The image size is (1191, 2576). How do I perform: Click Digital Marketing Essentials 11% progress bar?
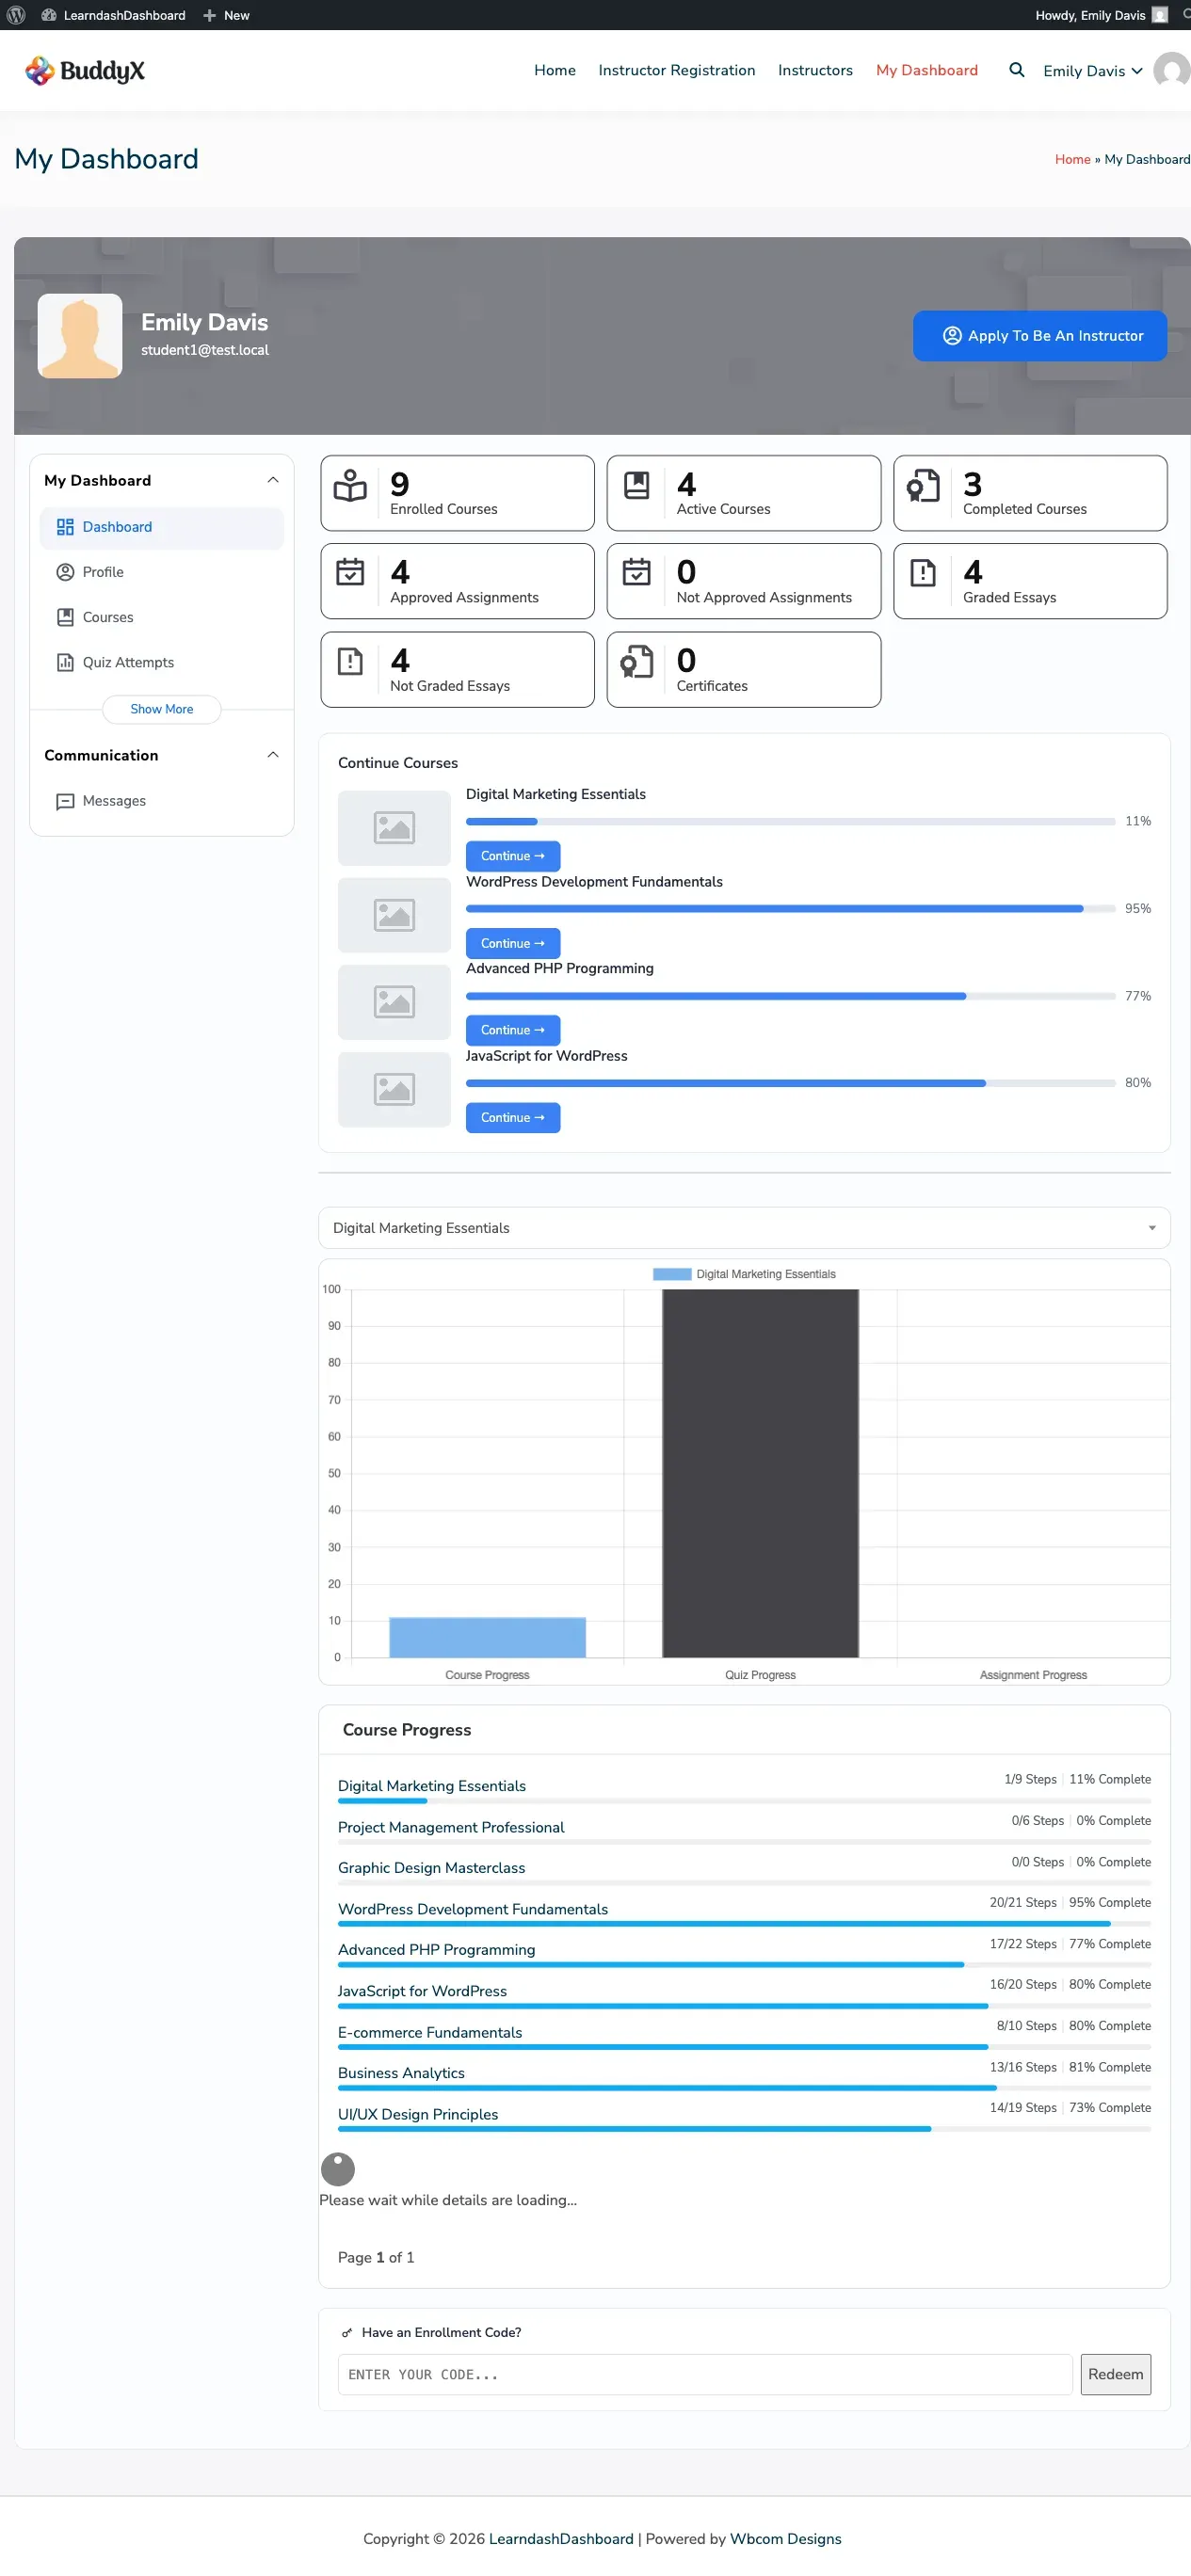(790, 822)
